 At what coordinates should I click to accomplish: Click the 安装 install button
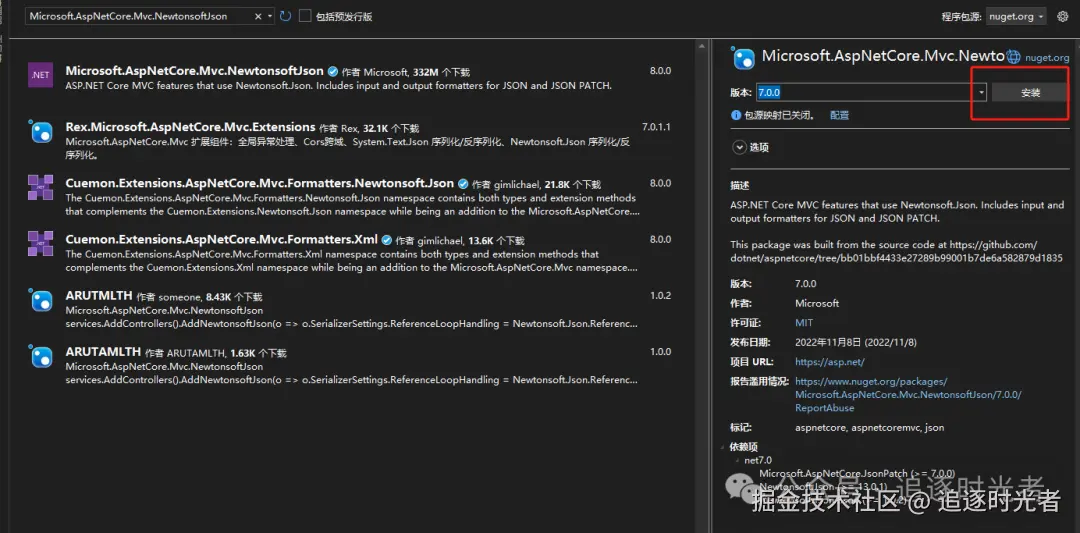tap(1030, 92)
